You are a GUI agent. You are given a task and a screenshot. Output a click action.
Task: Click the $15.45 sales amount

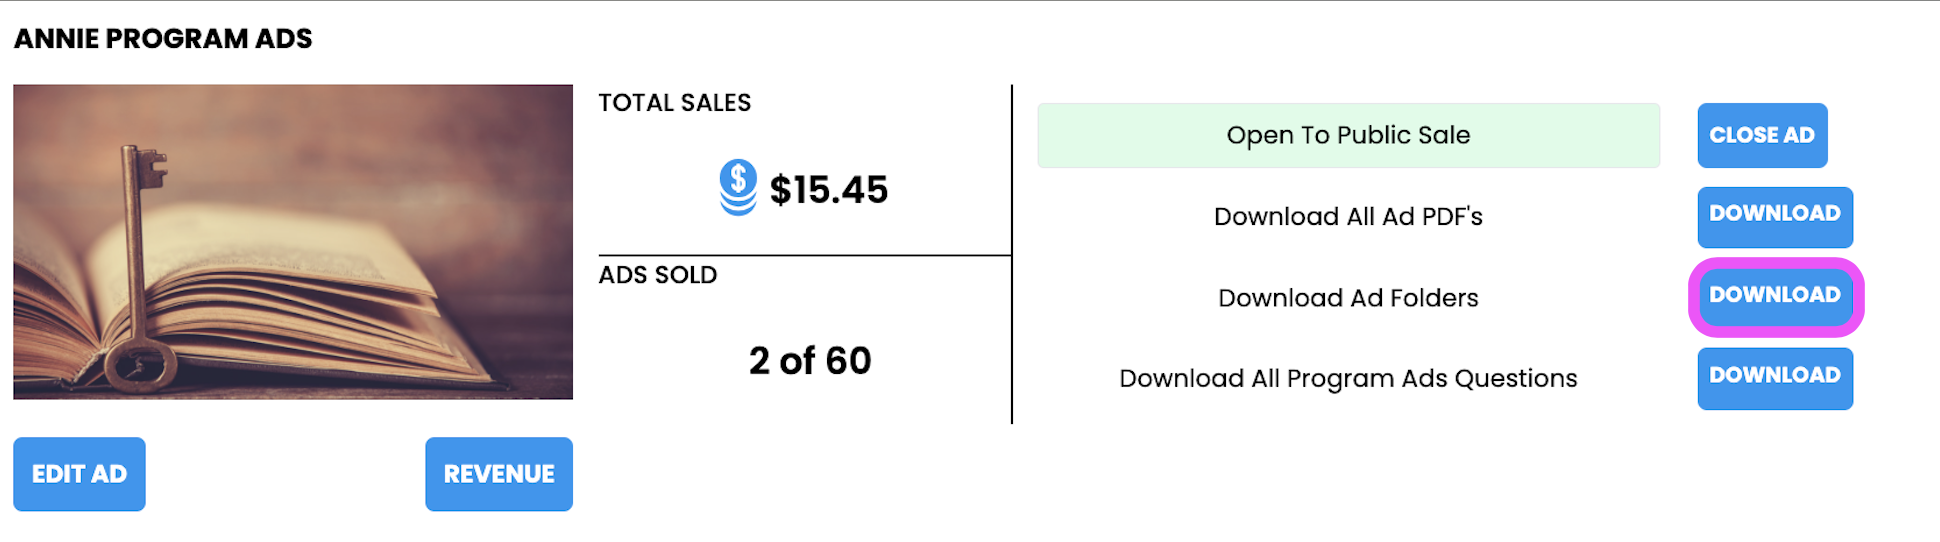click(828, 190)
